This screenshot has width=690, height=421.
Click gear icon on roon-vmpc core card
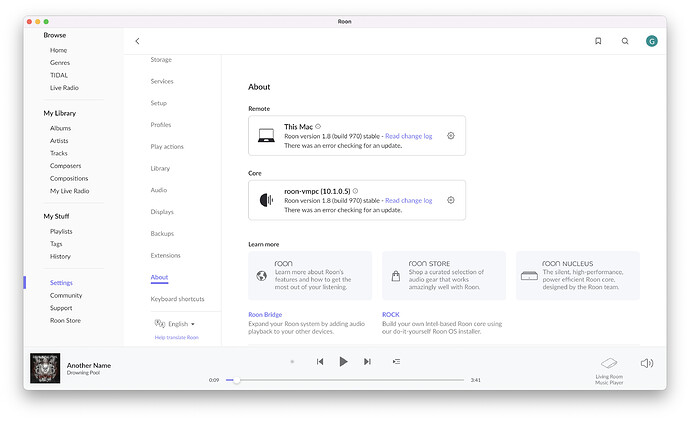451,200
